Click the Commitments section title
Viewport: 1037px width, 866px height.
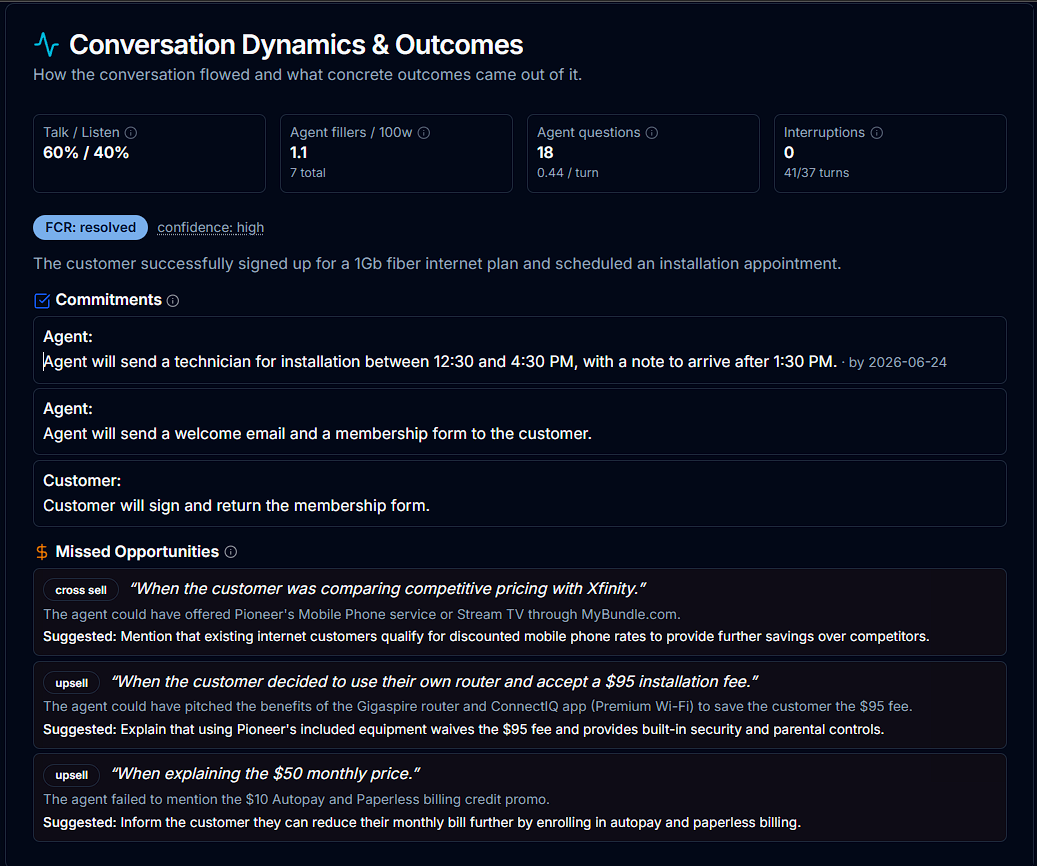[x=108, y=300]
